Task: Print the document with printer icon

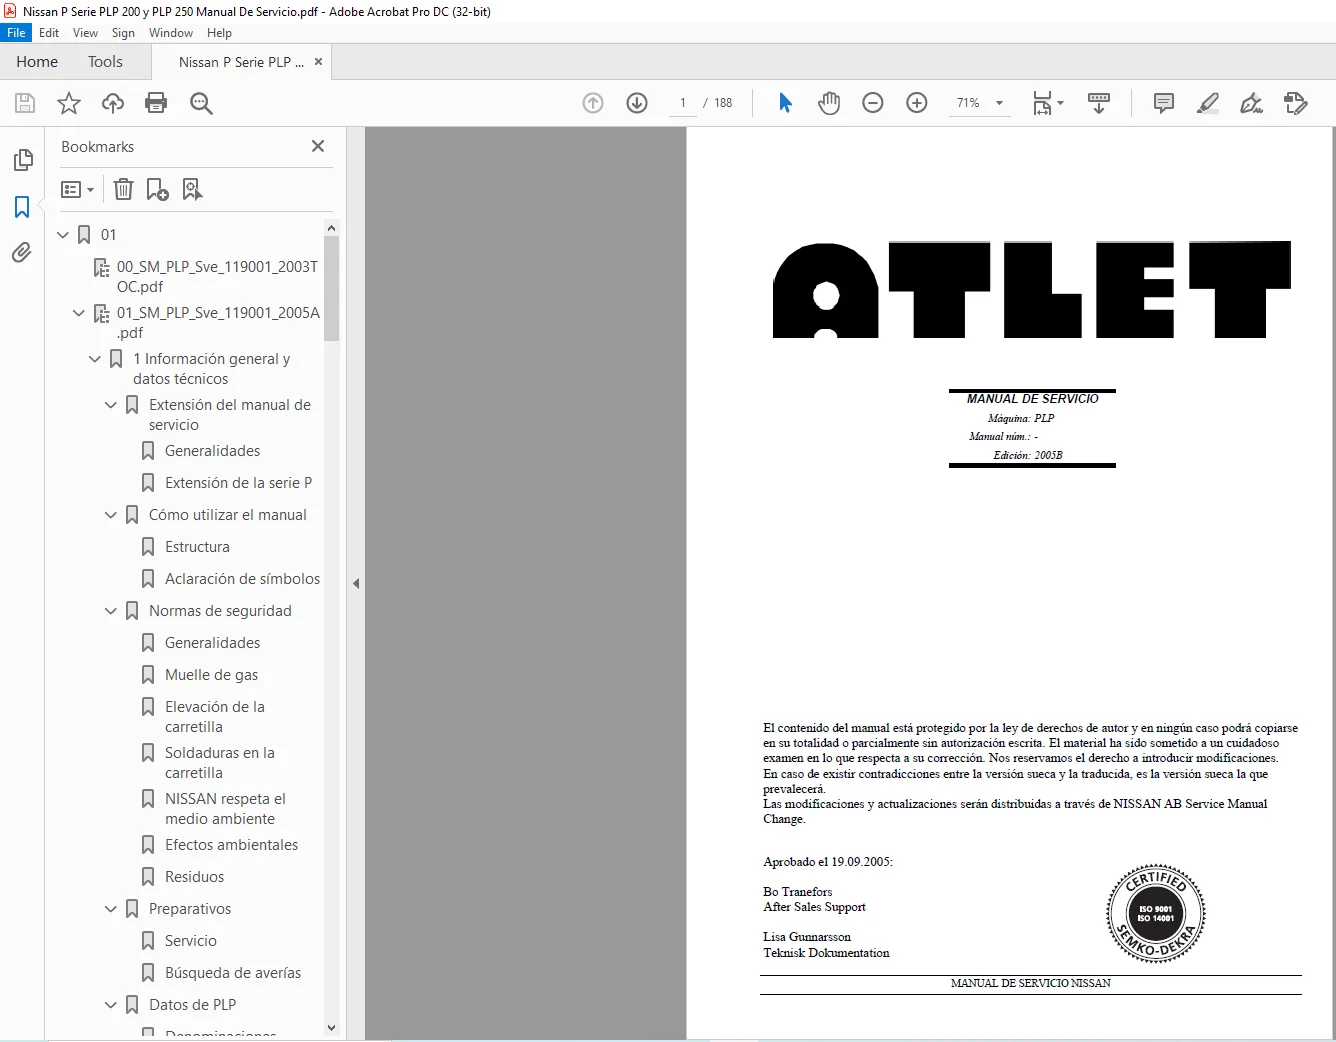Action: pyautogui.click(x=156, y=103)
